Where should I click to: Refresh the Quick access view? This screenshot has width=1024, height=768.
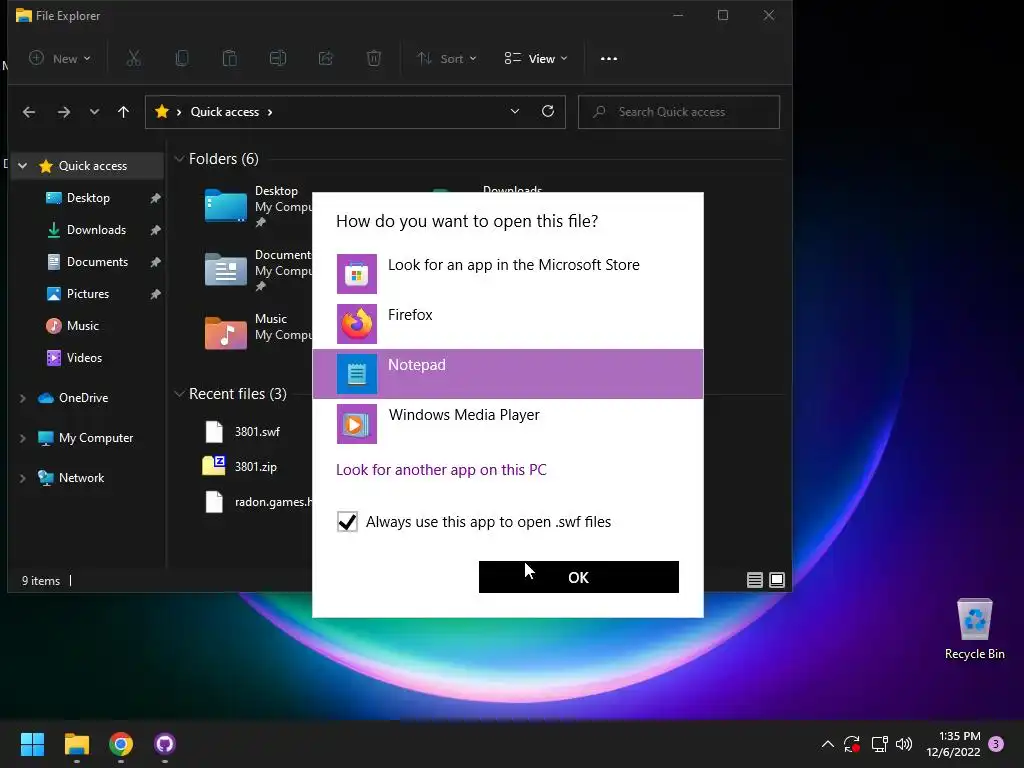click(x=548, y=112)
